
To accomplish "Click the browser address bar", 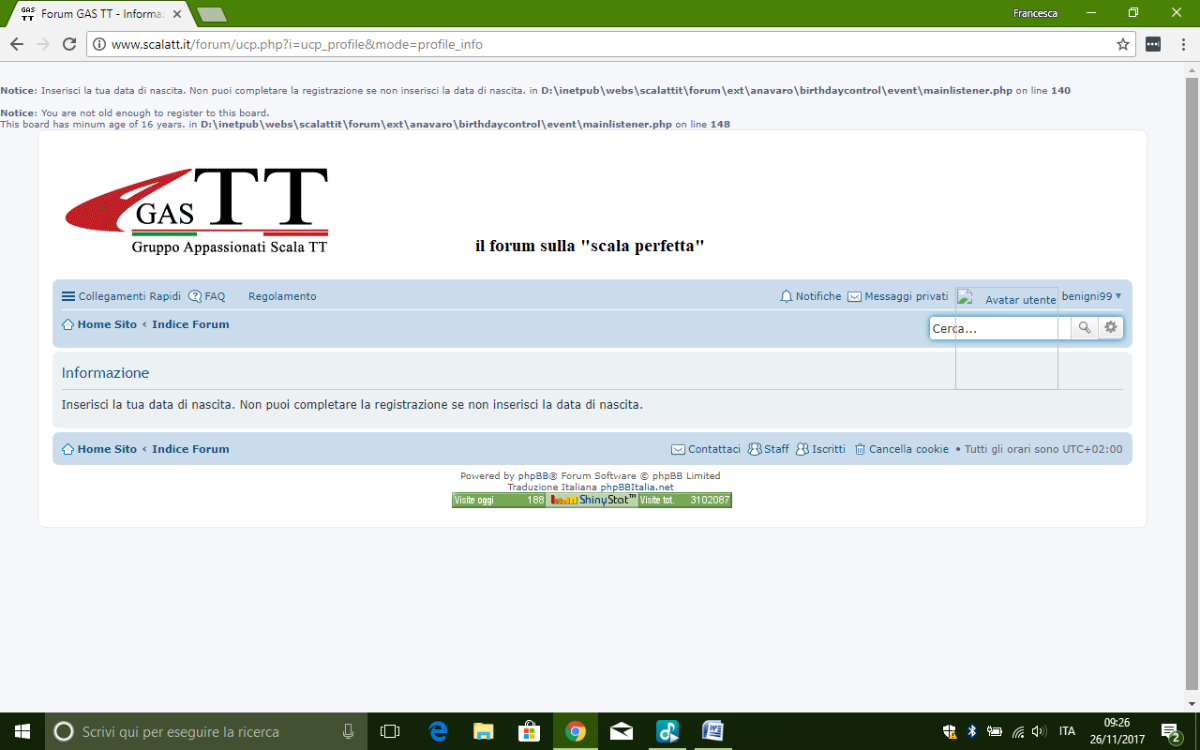I will click(600, 44).
